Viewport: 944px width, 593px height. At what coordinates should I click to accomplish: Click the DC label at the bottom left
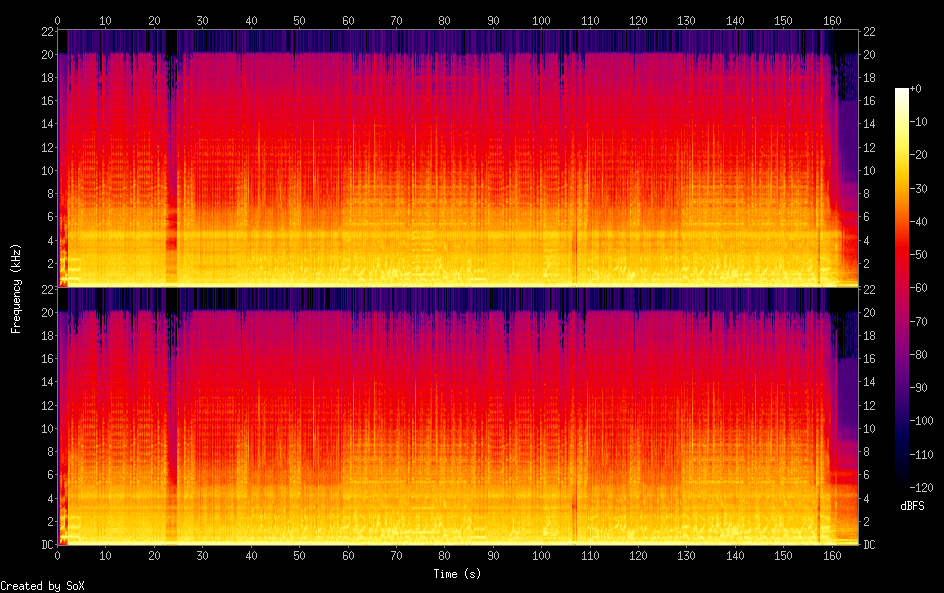pyautogui.click(x=45, y=545)
